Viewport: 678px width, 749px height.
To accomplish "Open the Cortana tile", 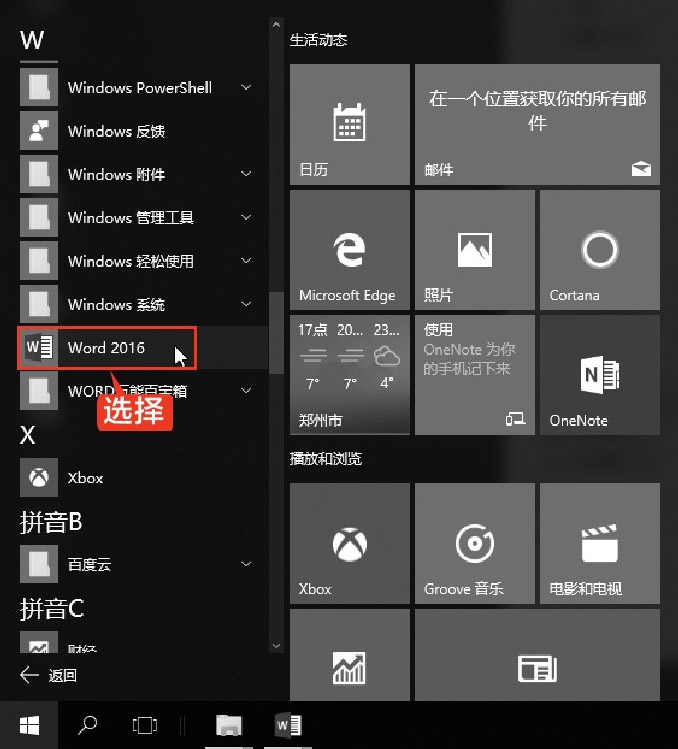I will point(599,250).
